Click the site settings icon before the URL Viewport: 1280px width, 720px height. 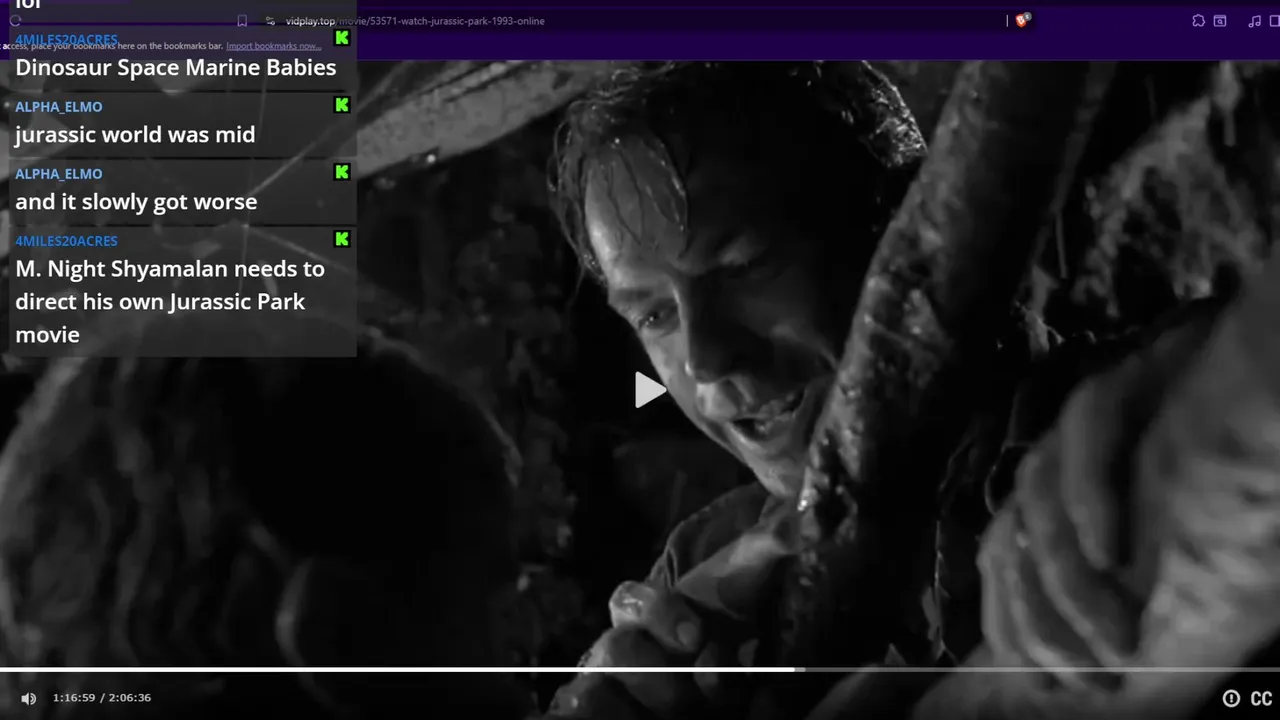tap(270, 21)
